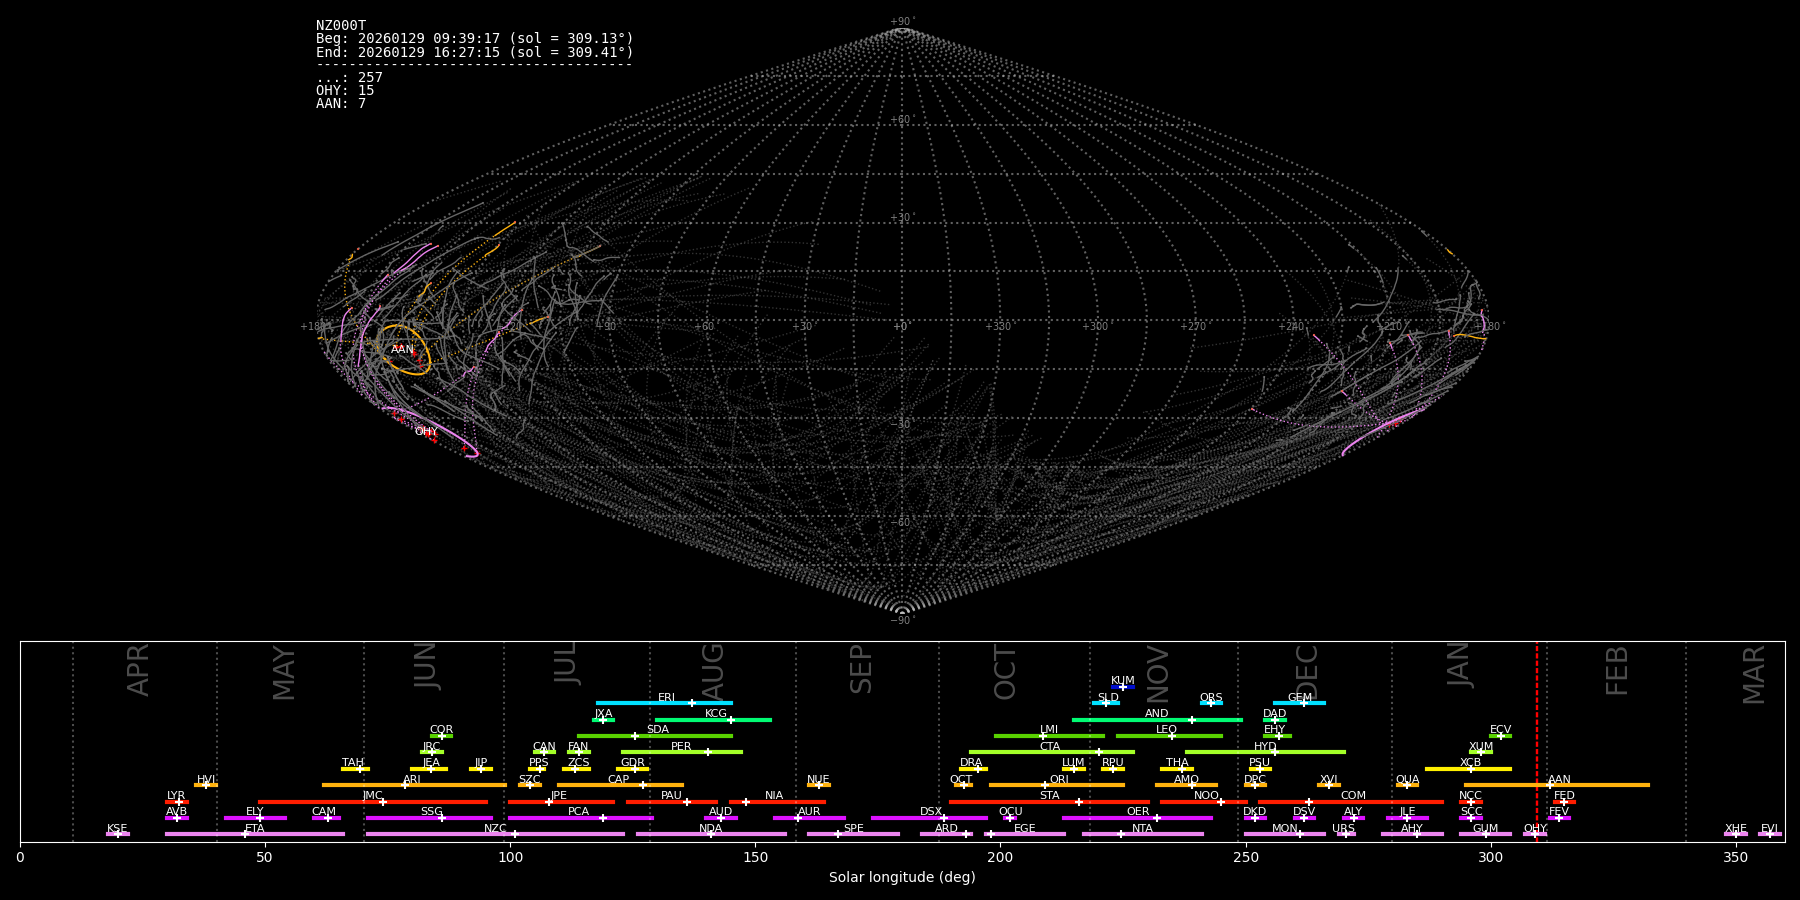Click the AAN radiant label on sky map
This screenshot has height=900, width=1800.
click(402, 350)
